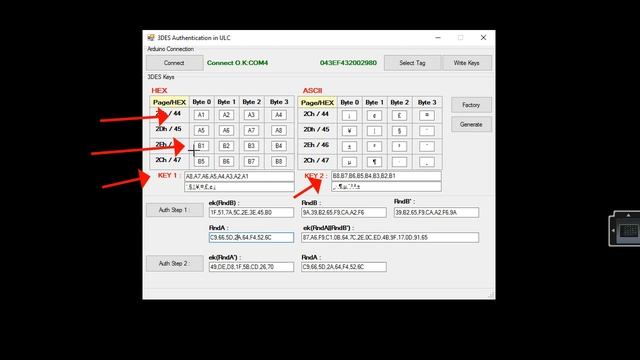Click the yellow Page/HEX header in ASCII table
Screen dimensions: 640x360
(317, 102)
